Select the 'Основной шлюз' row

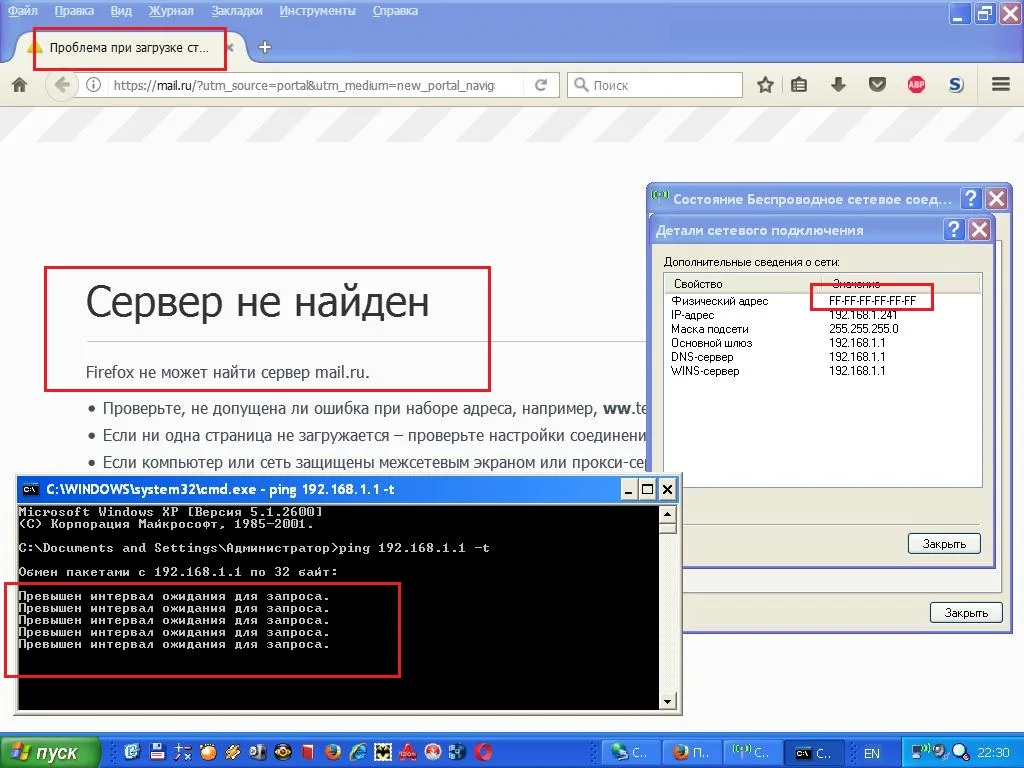[x=822, y=343]
